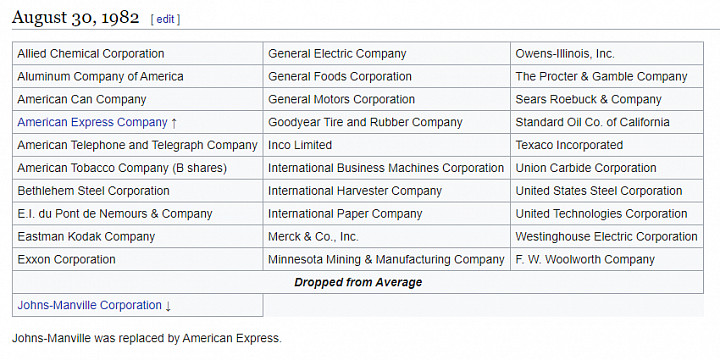Viewport: 720px width, 360px height.
Task: Open the edit link beside August 30, 1982
Action: 165,19
